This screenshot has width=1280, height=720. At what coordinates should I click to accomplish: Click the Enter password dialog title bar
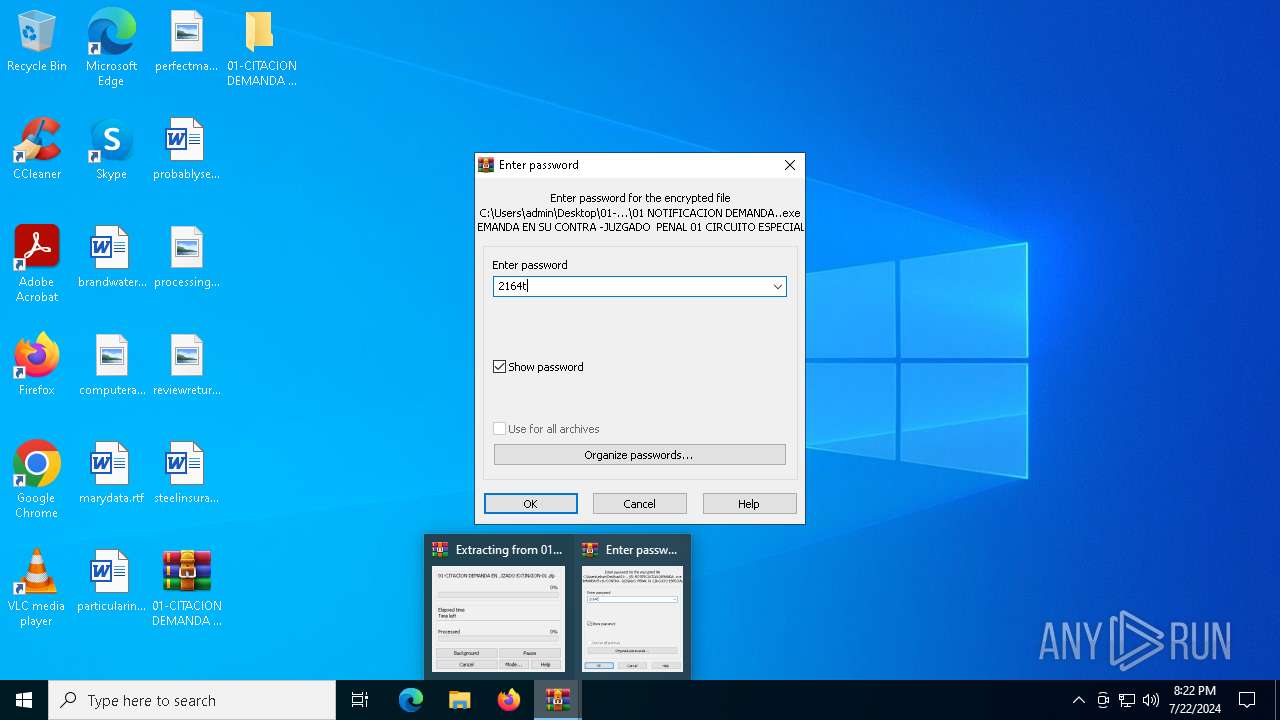click(x=625, y=165)
